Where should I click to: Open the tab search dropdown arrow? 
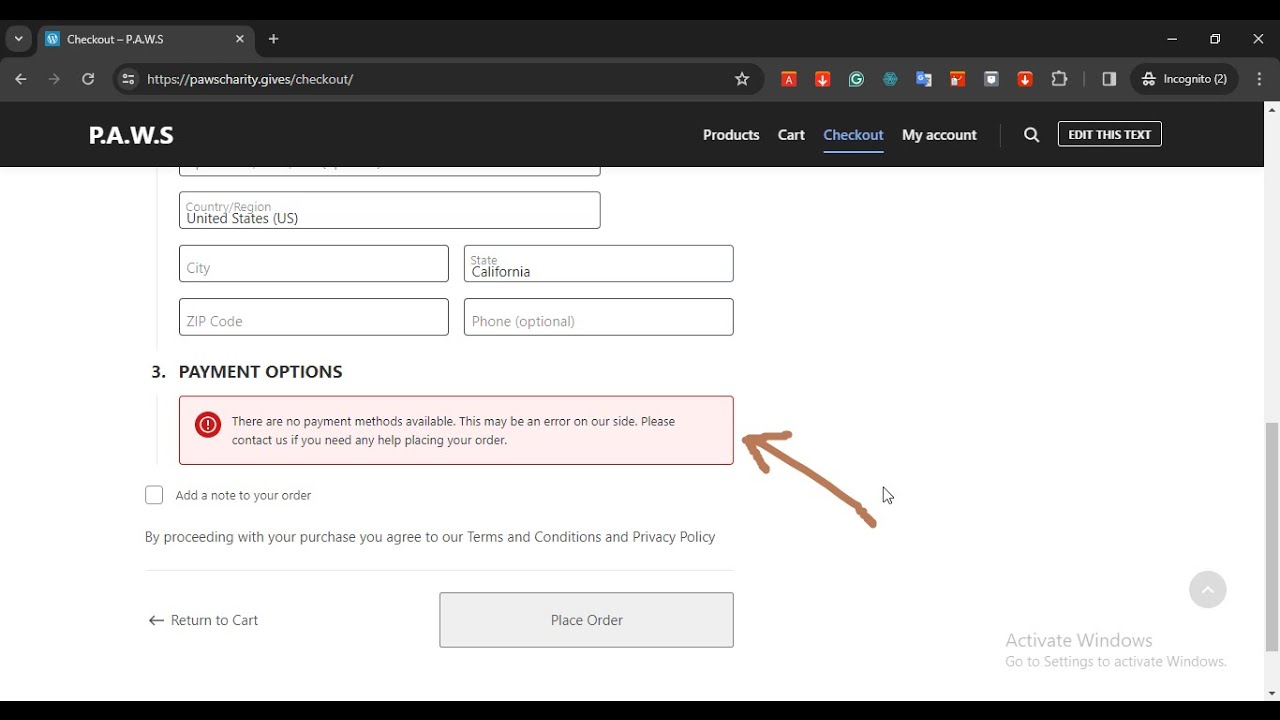click(18, 39)
